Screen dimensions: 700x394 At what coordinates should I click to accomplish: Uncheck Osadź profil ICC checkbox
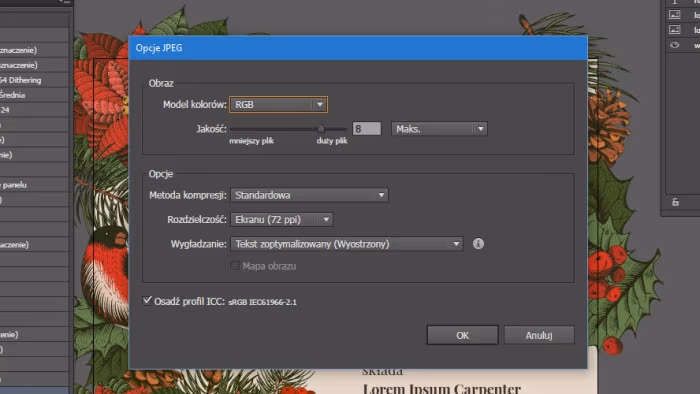coord(147,301)
